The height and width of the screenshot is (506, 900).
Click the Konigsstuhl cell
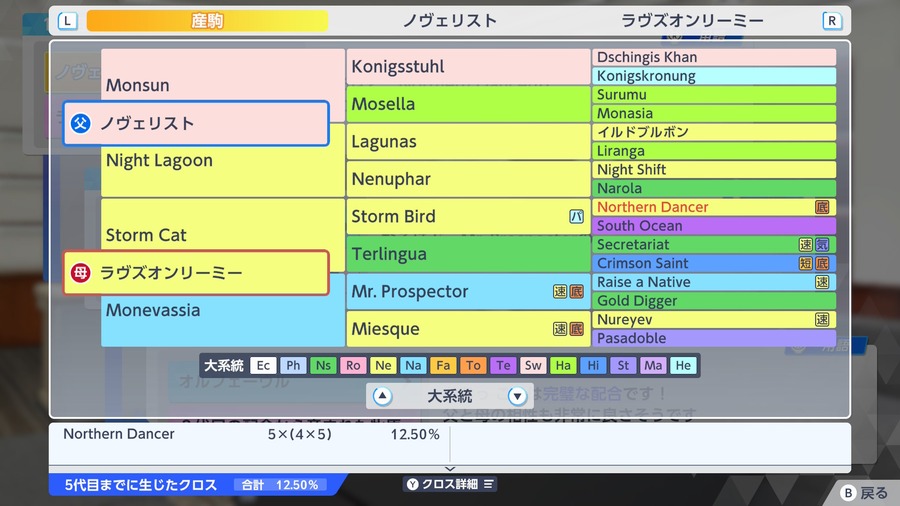[468, 67]
